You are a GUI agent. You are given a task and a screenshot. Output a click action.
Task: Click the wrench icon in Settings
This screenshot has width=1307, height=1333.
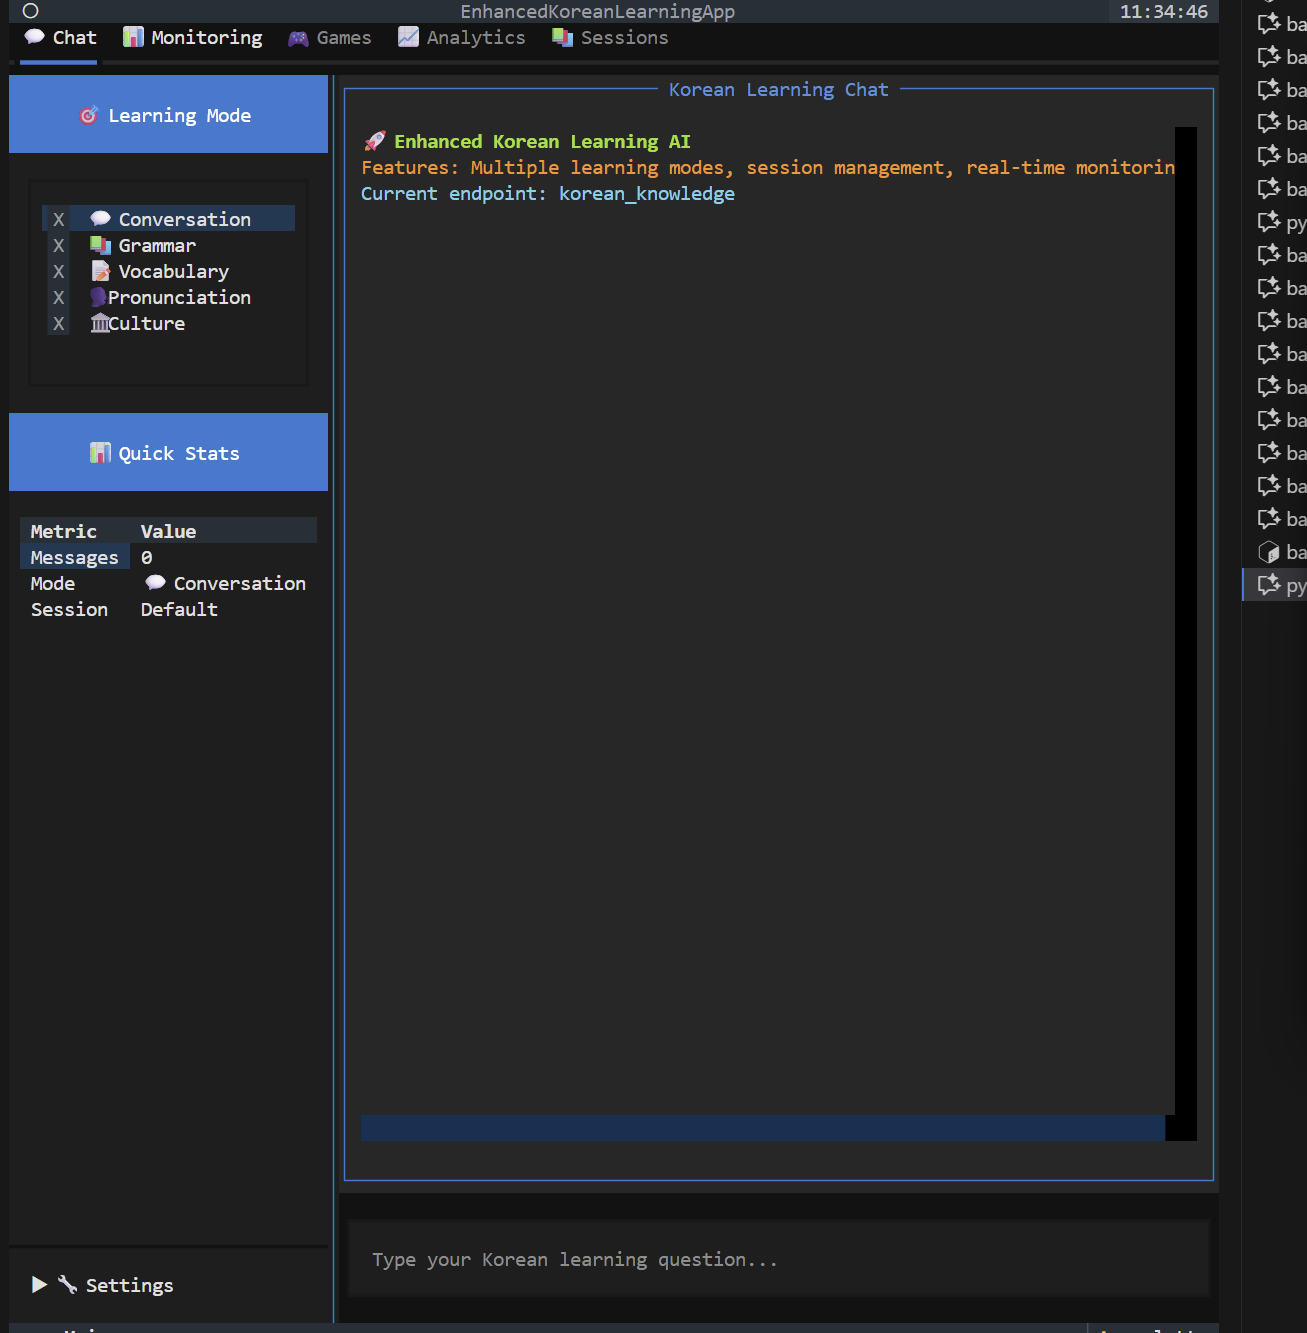(67, 1285)
